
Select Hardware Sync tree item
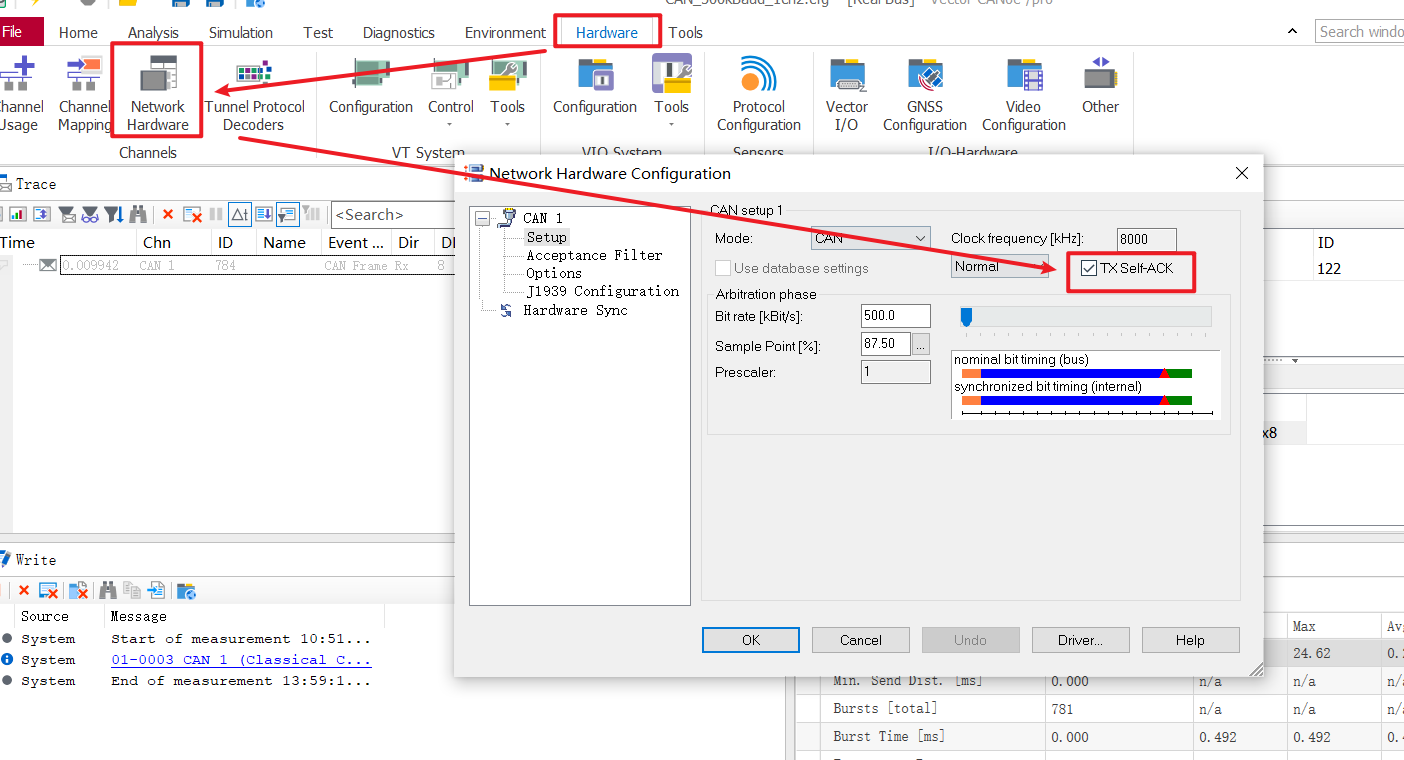(575, 310)
